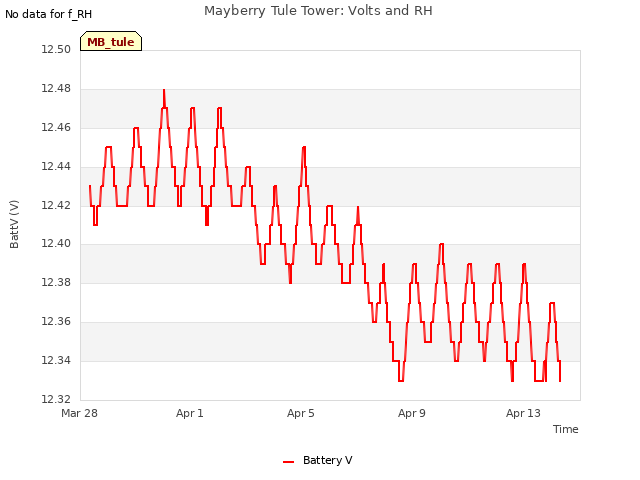The image size is (640, 480).
Task: Select the Battery V legend entry
Action: (x=318, y=460)
